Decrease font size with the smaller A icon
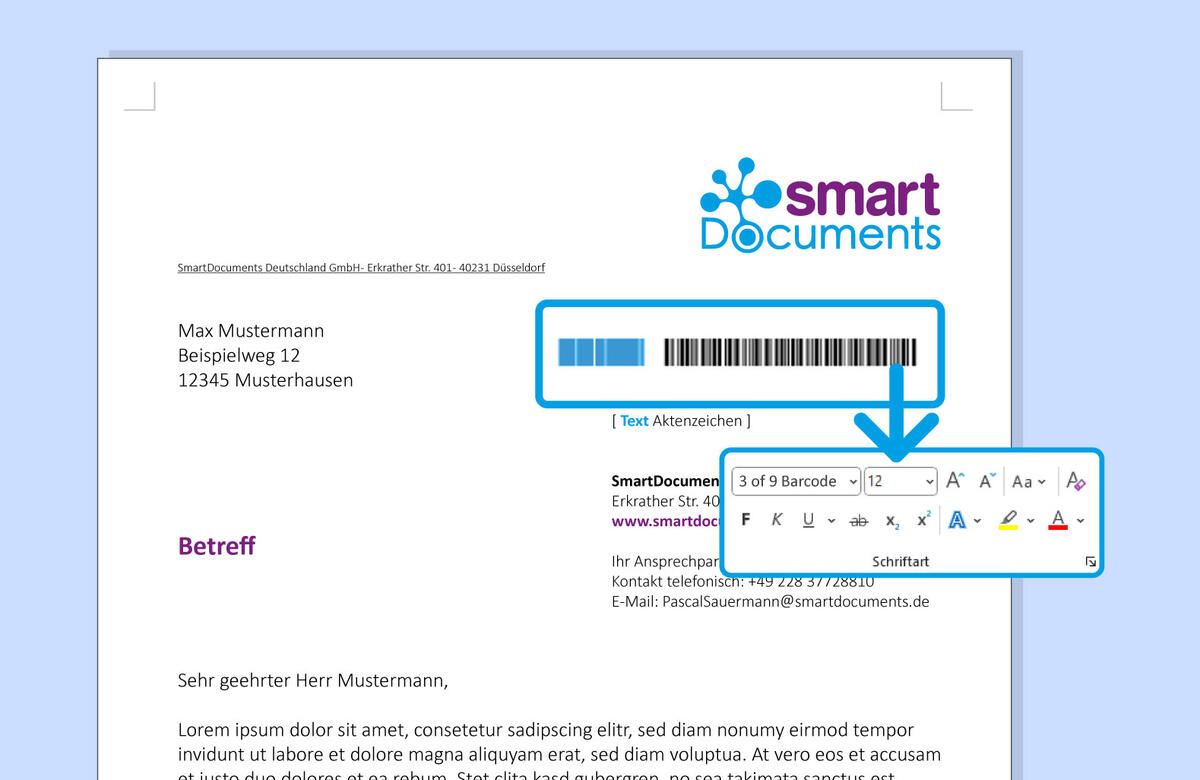1200x780 pixels. point(987,481)
